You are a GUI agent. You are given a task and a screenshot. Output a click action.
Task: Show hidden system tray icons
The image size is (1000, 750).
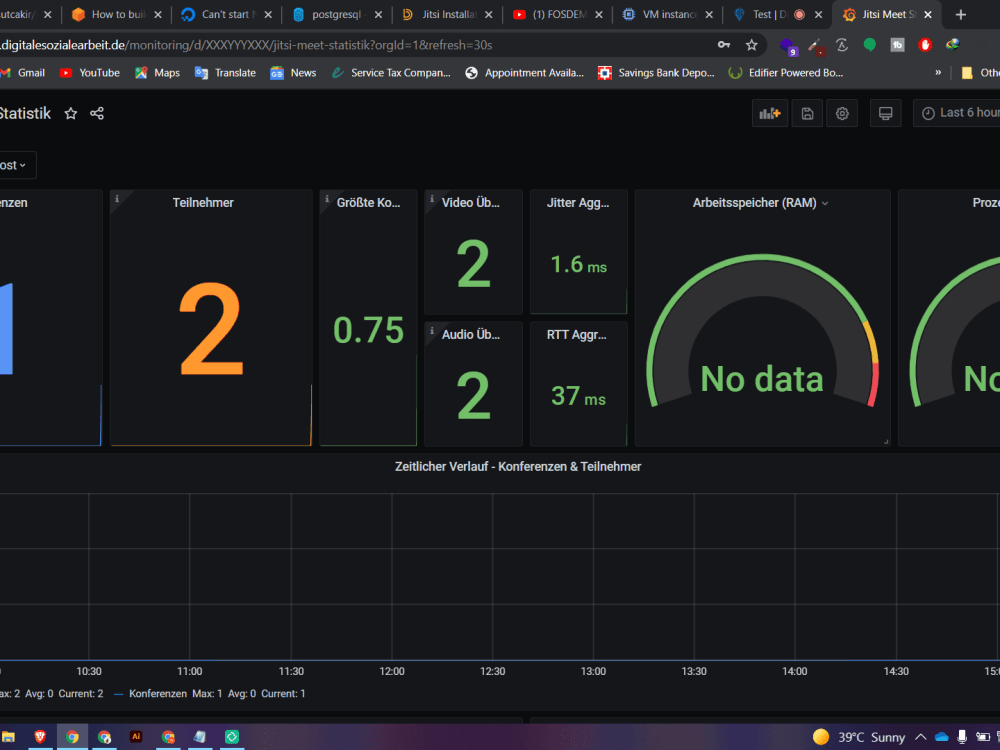pos(920,737)
